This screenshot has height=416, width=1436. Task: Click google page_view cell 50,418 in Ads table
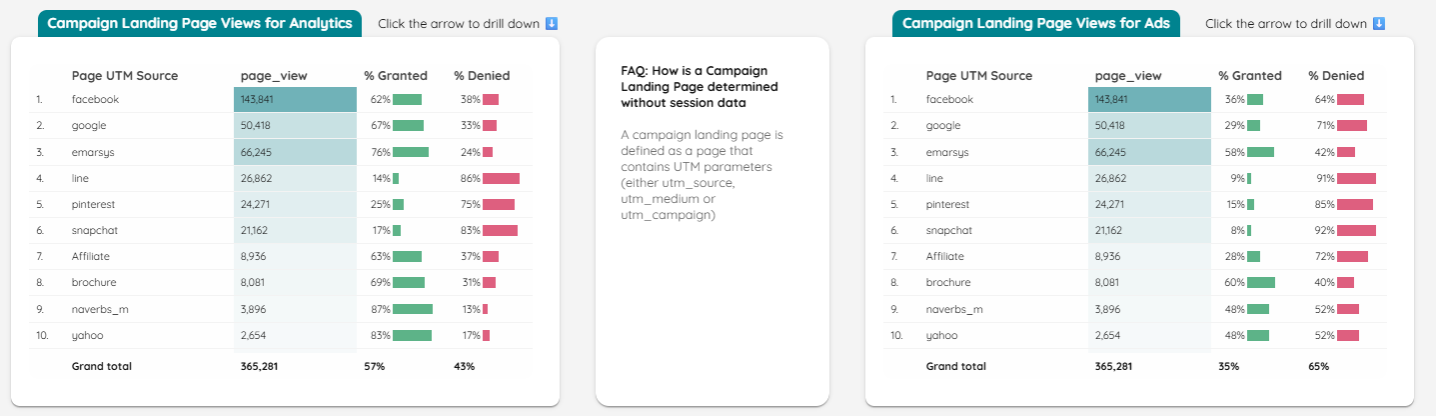tap(1150, 126)
